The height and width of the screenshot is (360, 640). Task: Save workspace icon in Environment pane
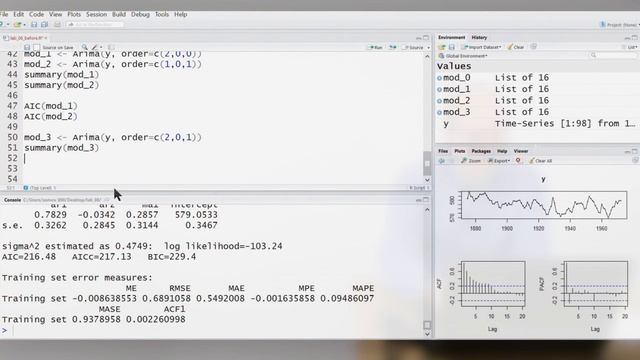coord(451,47)
